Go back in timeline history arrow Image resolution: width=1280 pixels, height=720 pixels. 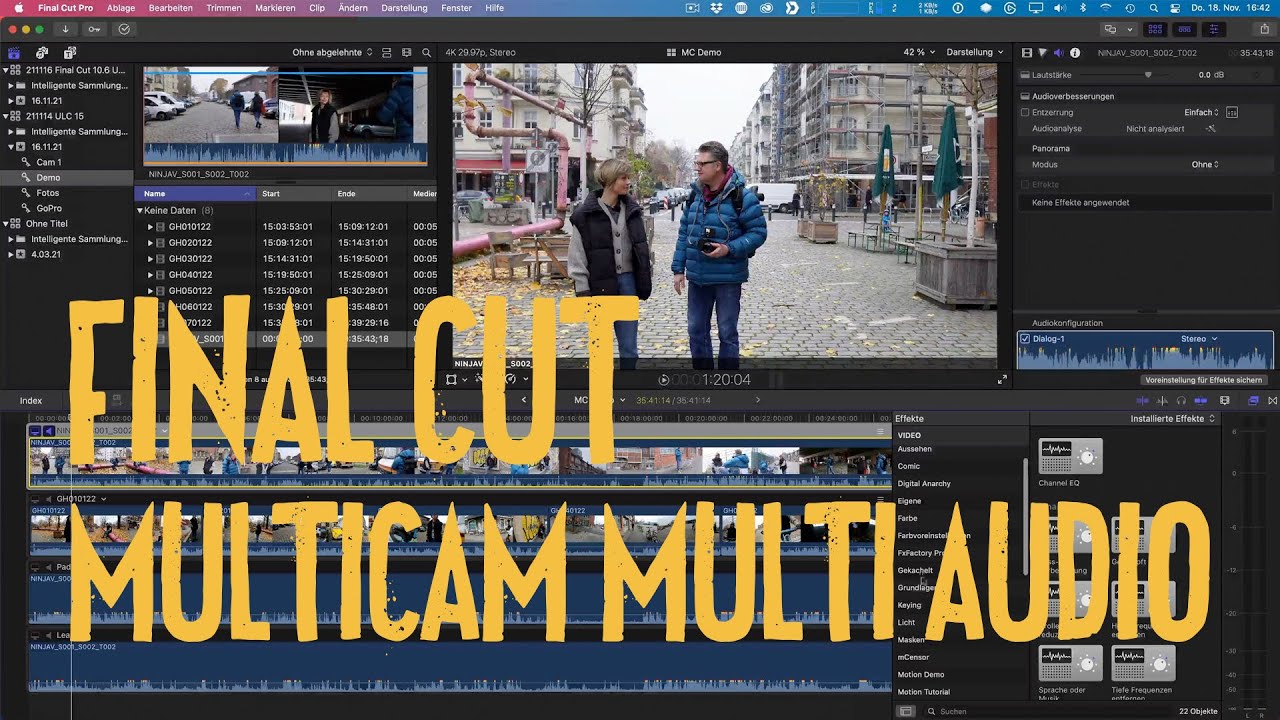(x=524, y=400)
